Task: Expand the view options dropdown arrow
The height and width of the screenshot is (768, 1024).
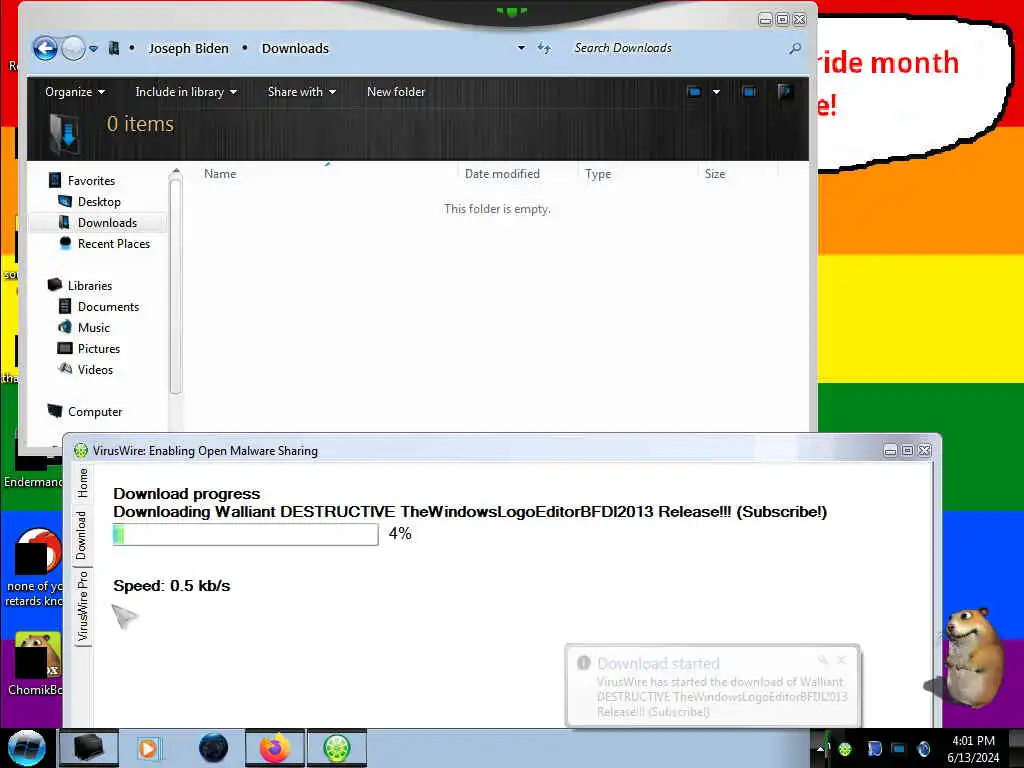Action: 716,92
